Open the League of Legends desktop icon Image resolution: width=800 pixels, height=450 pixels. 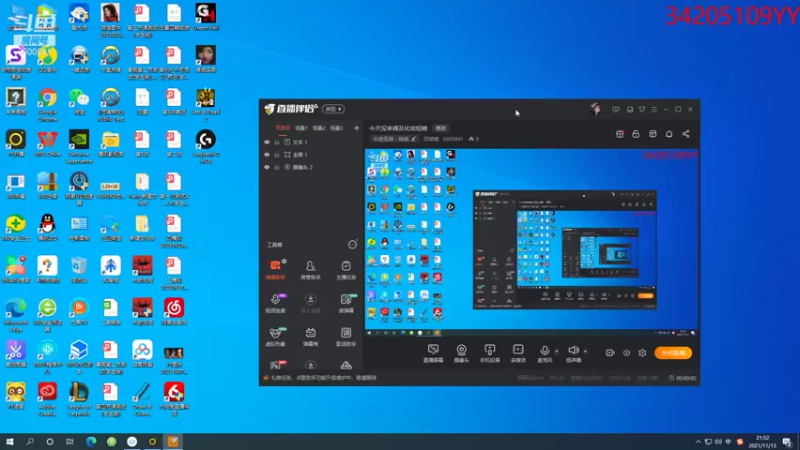(x=79, y=398)
